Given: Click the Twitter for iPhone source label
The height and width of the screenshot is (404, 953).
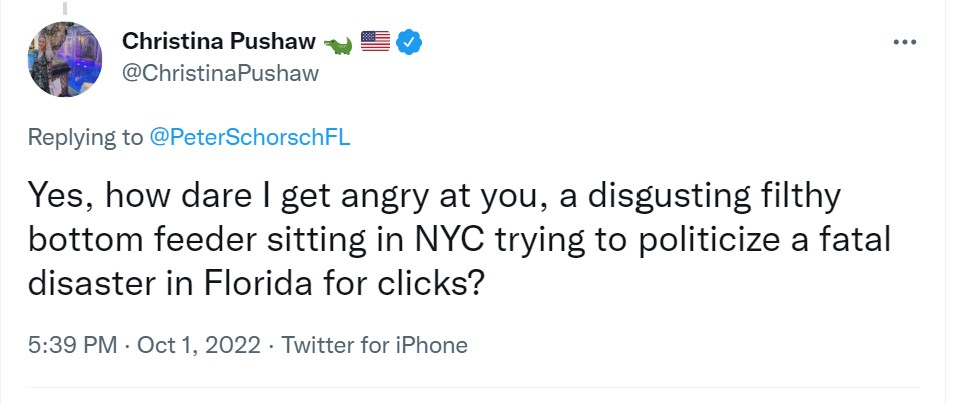Looking at the screenshot, I should click(x=374, y=346).
